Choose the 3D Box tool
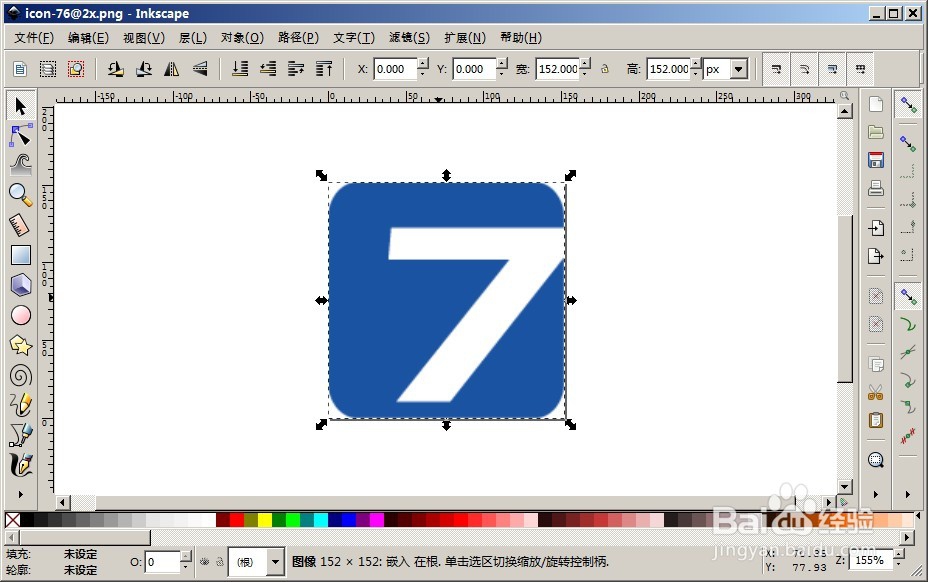 pyautogui.click(x=21, y=285)
